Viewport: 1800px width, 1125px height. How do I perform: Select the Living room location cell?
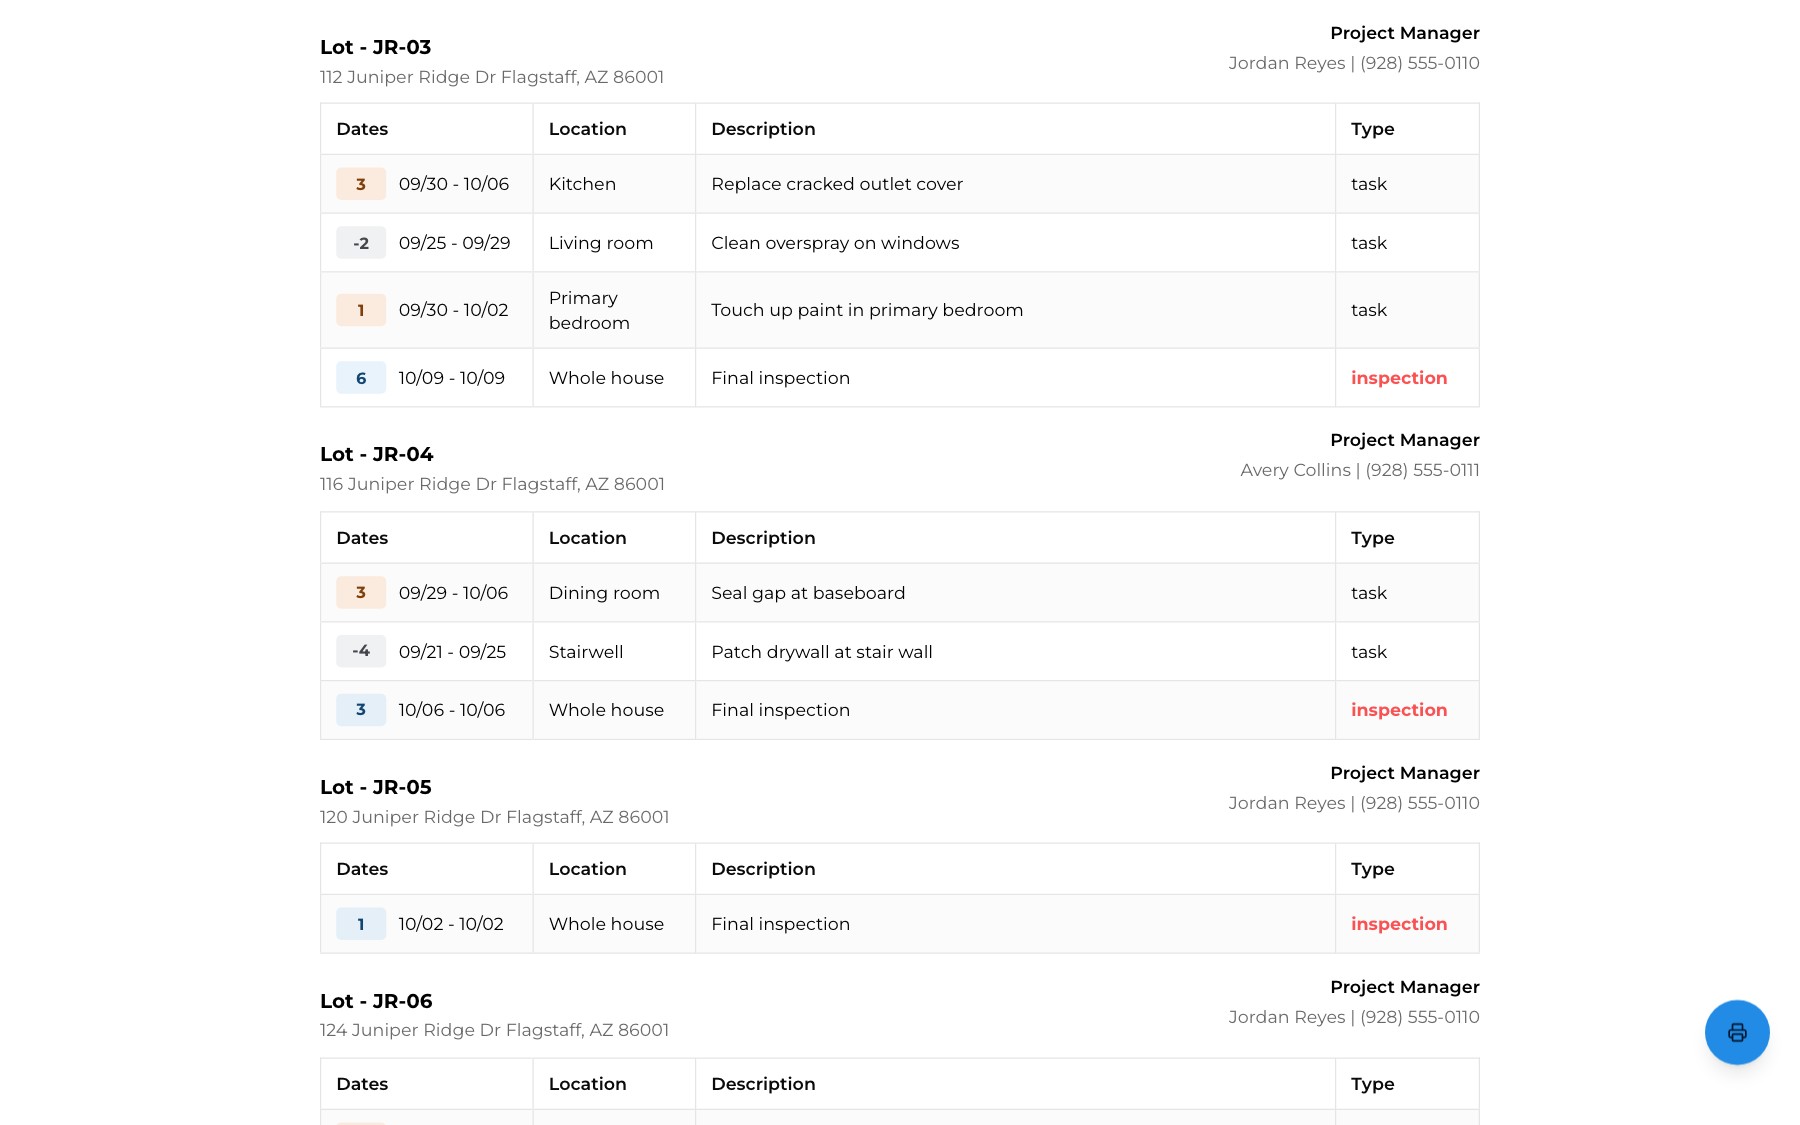[x=614, y=243]
